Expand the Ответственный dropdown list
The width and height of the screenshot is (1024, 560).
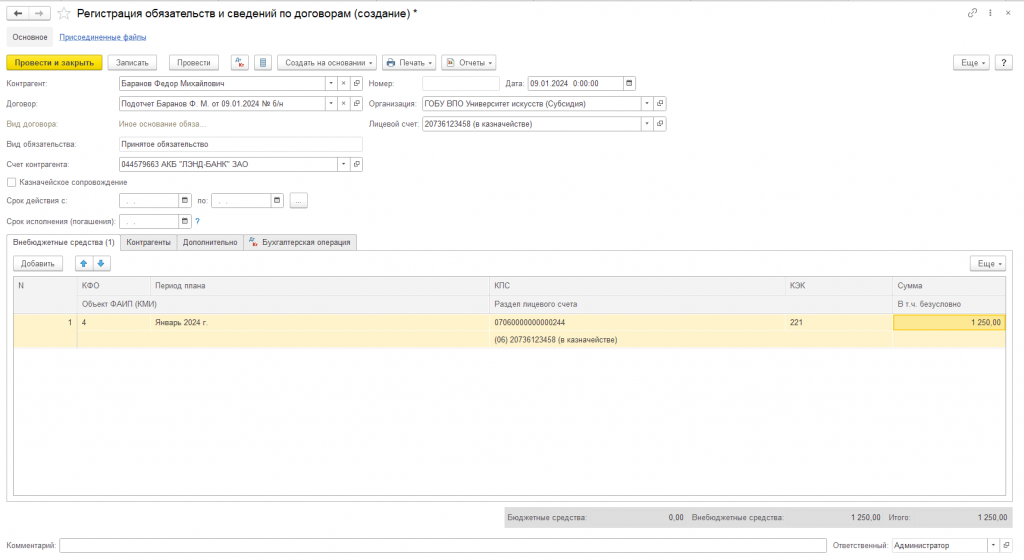(993, 546)
